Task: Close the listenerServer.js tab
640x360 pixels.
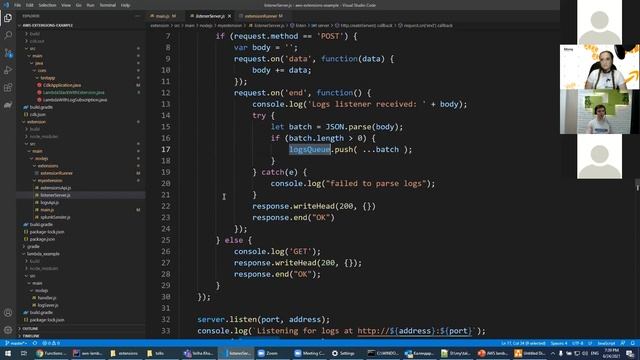Action: [x=229, y=16]
